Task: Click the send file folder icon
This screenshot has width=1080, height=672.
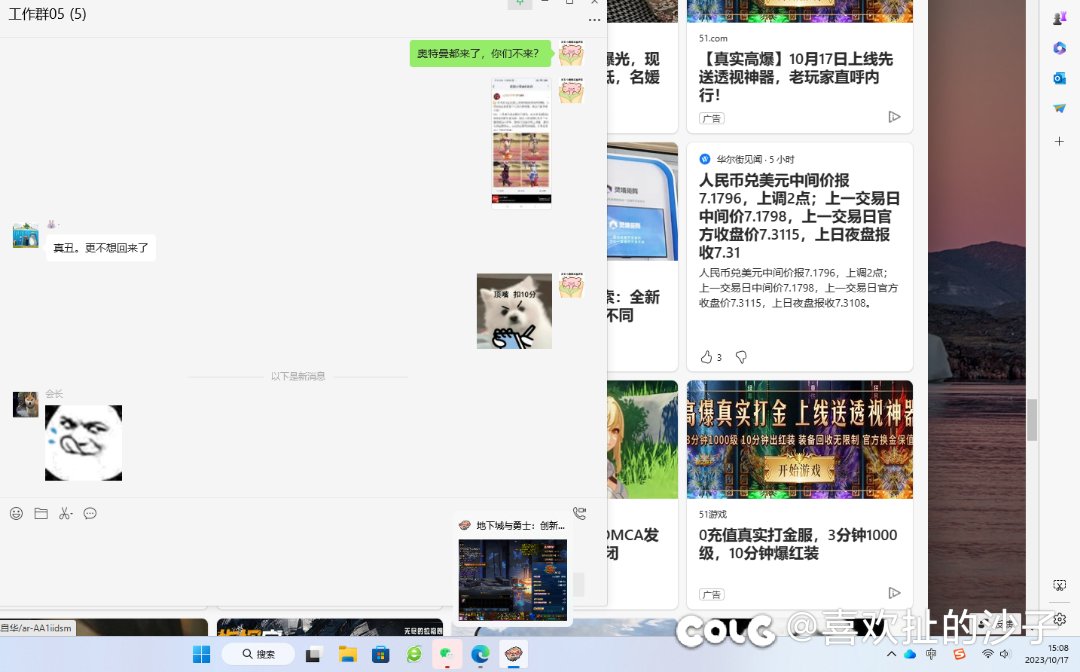Action: click(x=41, y=514)
